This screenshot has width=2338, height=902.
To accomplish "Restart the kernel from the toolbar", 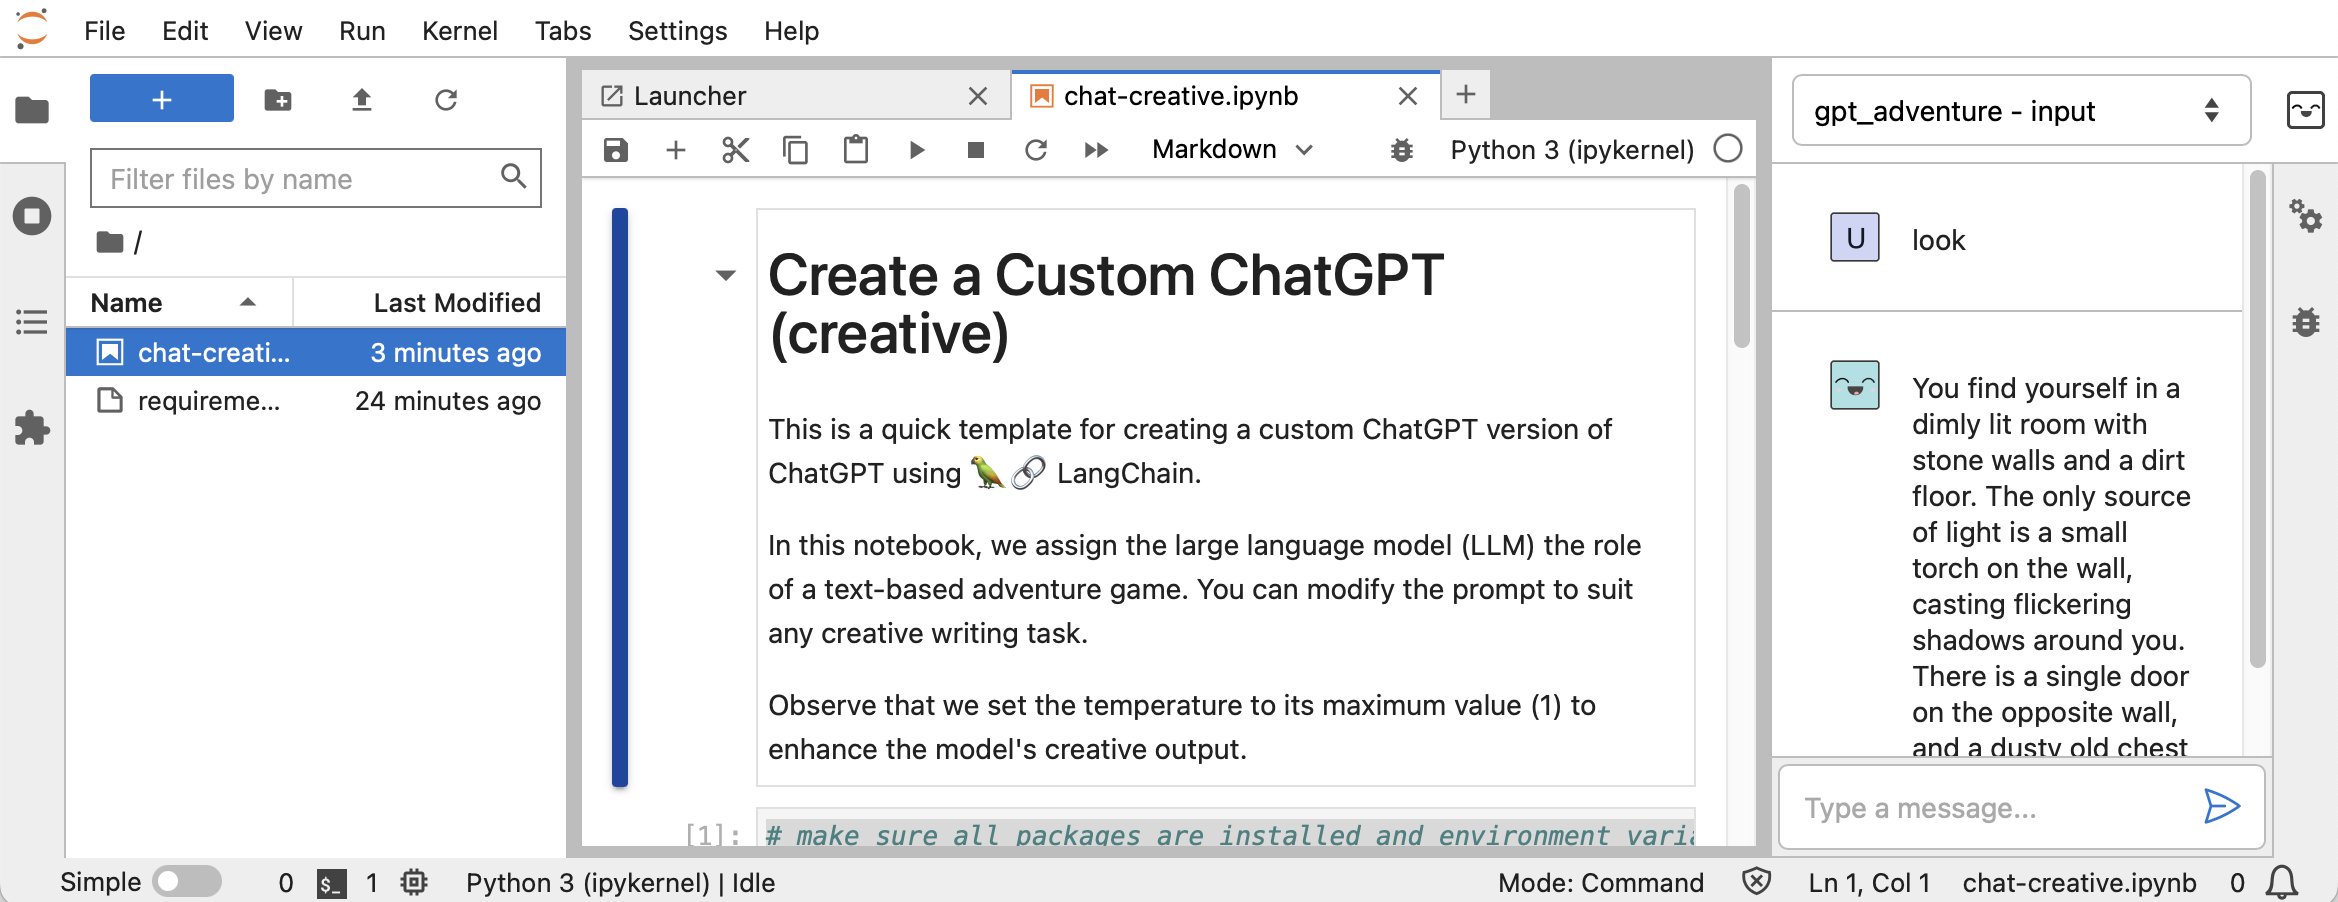I will coord(1036,150).
